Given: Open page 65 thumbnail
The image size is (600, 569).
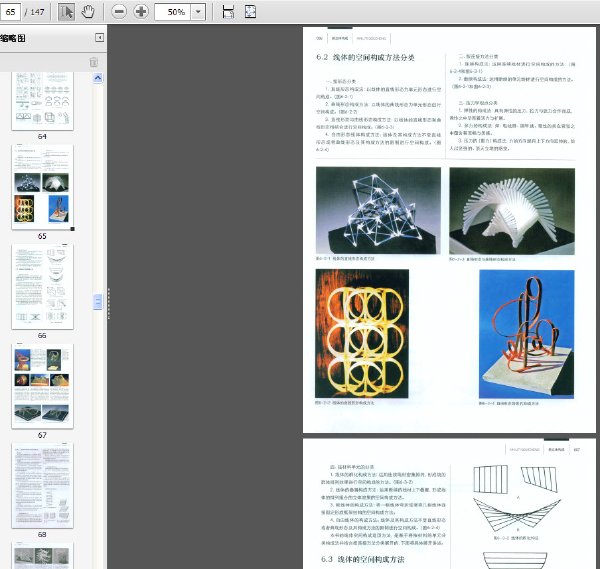Looking at the screenshot, I should pos(42,187).
